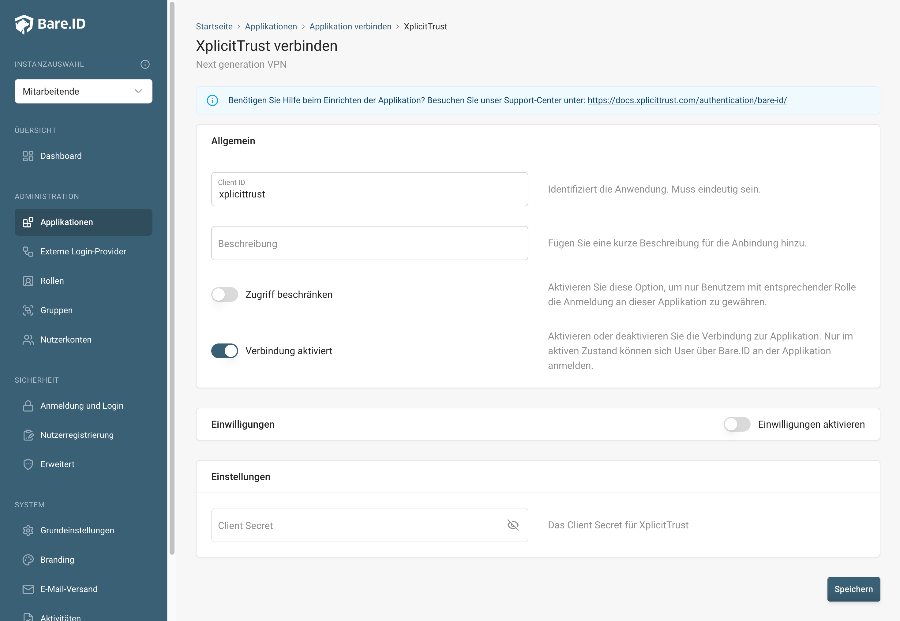Click the Externe Login-Provider icon
Image resolution: width=900 pixels, height=621 pixels.
tap(28, 251)
